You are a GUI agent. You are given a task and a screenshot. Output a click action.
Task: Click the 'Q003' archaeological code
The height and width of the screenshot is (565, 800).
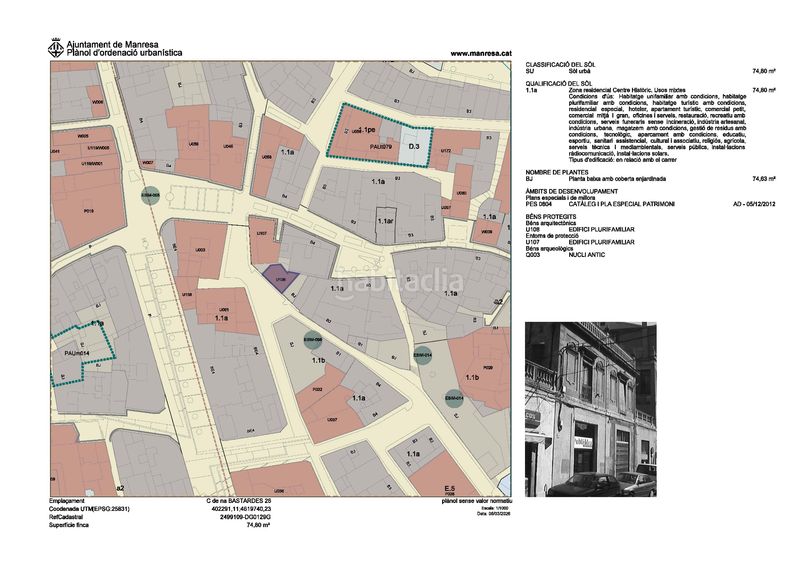(533, 255)
